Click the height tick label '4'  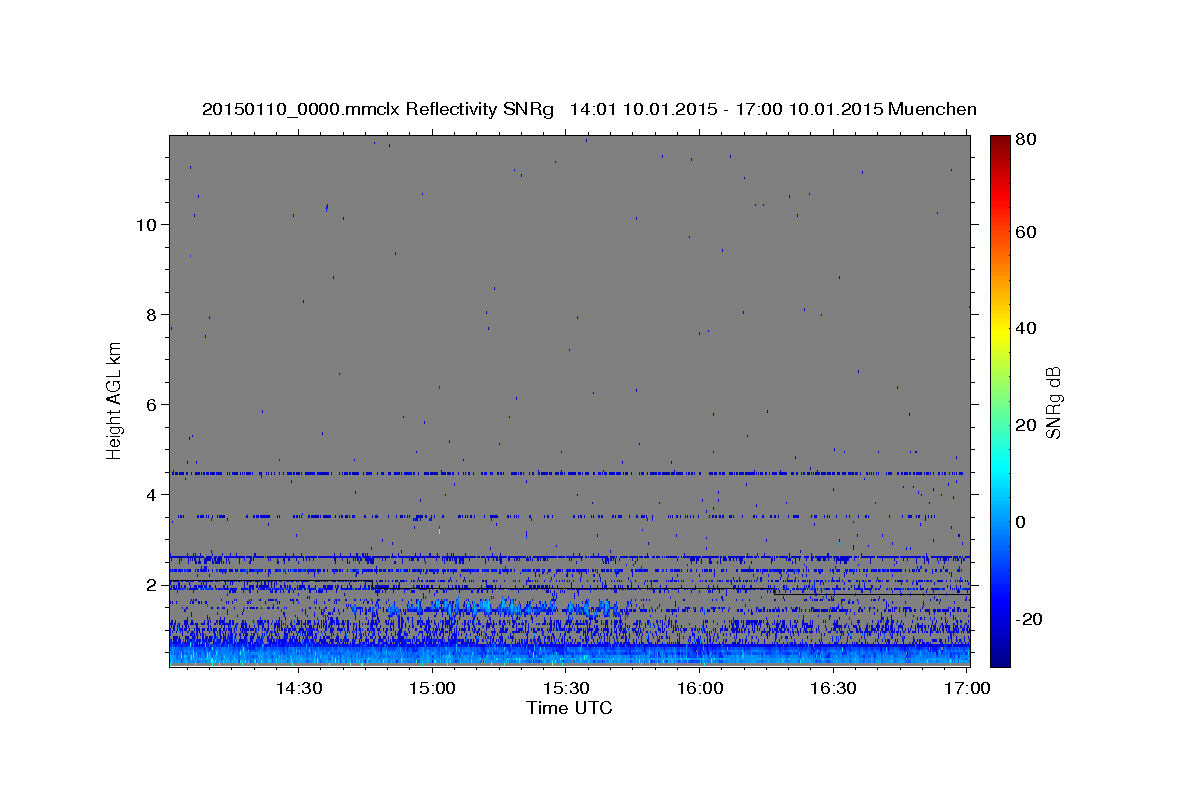[151, 494]
